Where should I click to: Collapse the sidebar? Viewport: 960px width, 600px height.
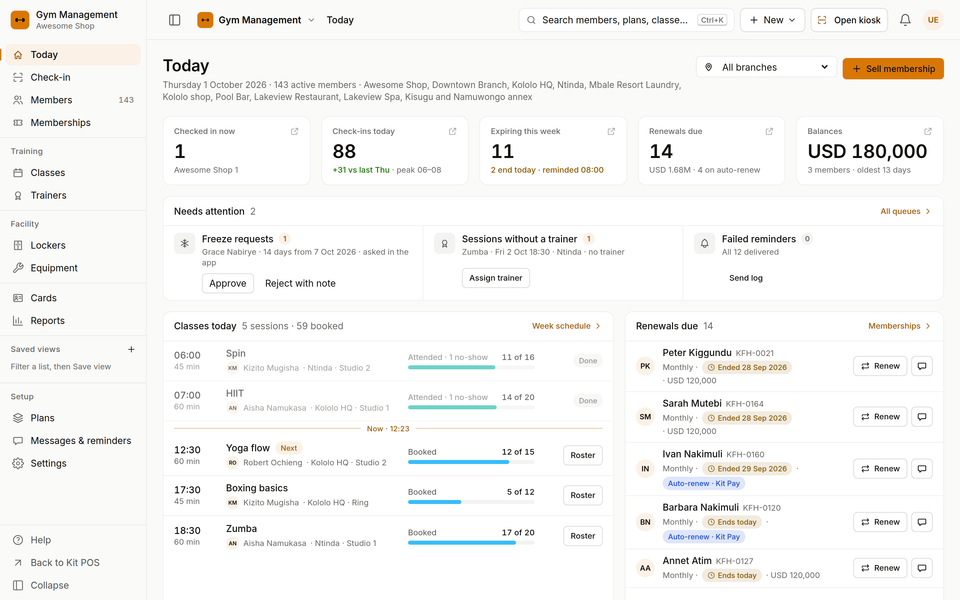point(73,585)
